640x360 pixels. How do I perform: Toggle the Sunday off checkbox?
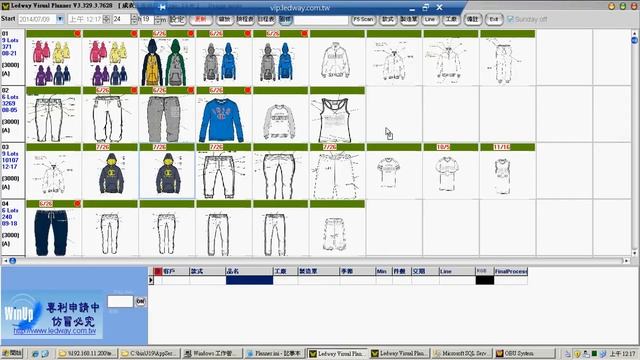pyautogui.click(x=510, y=19)
